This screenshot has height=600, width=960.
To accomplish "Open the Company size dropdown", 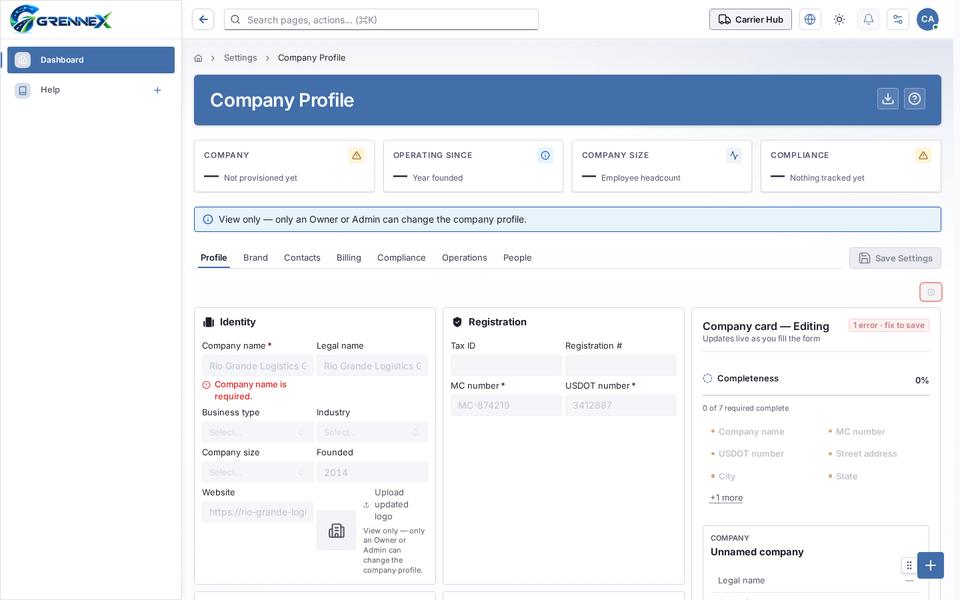I will click(x=258, y=473).
